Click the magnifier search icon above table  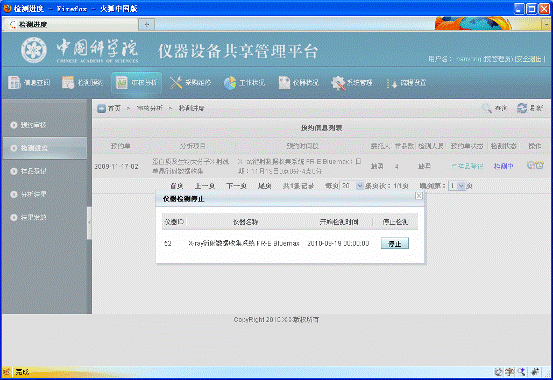tap(487, 108)
